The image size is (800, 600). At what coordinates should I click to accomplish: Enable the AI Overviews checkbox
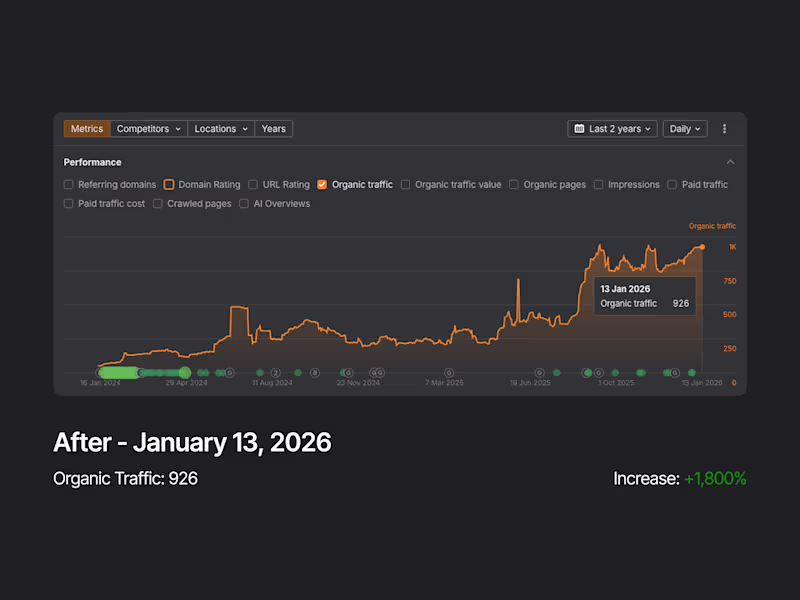click(243, 203)
